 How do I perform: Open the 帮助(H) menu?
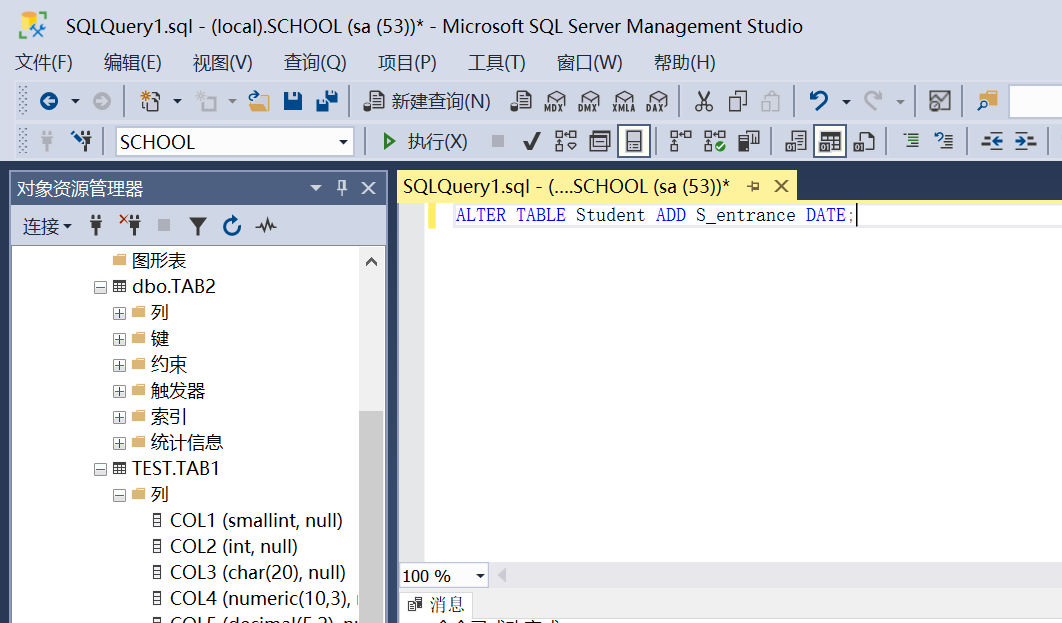(x=685, y=63)
